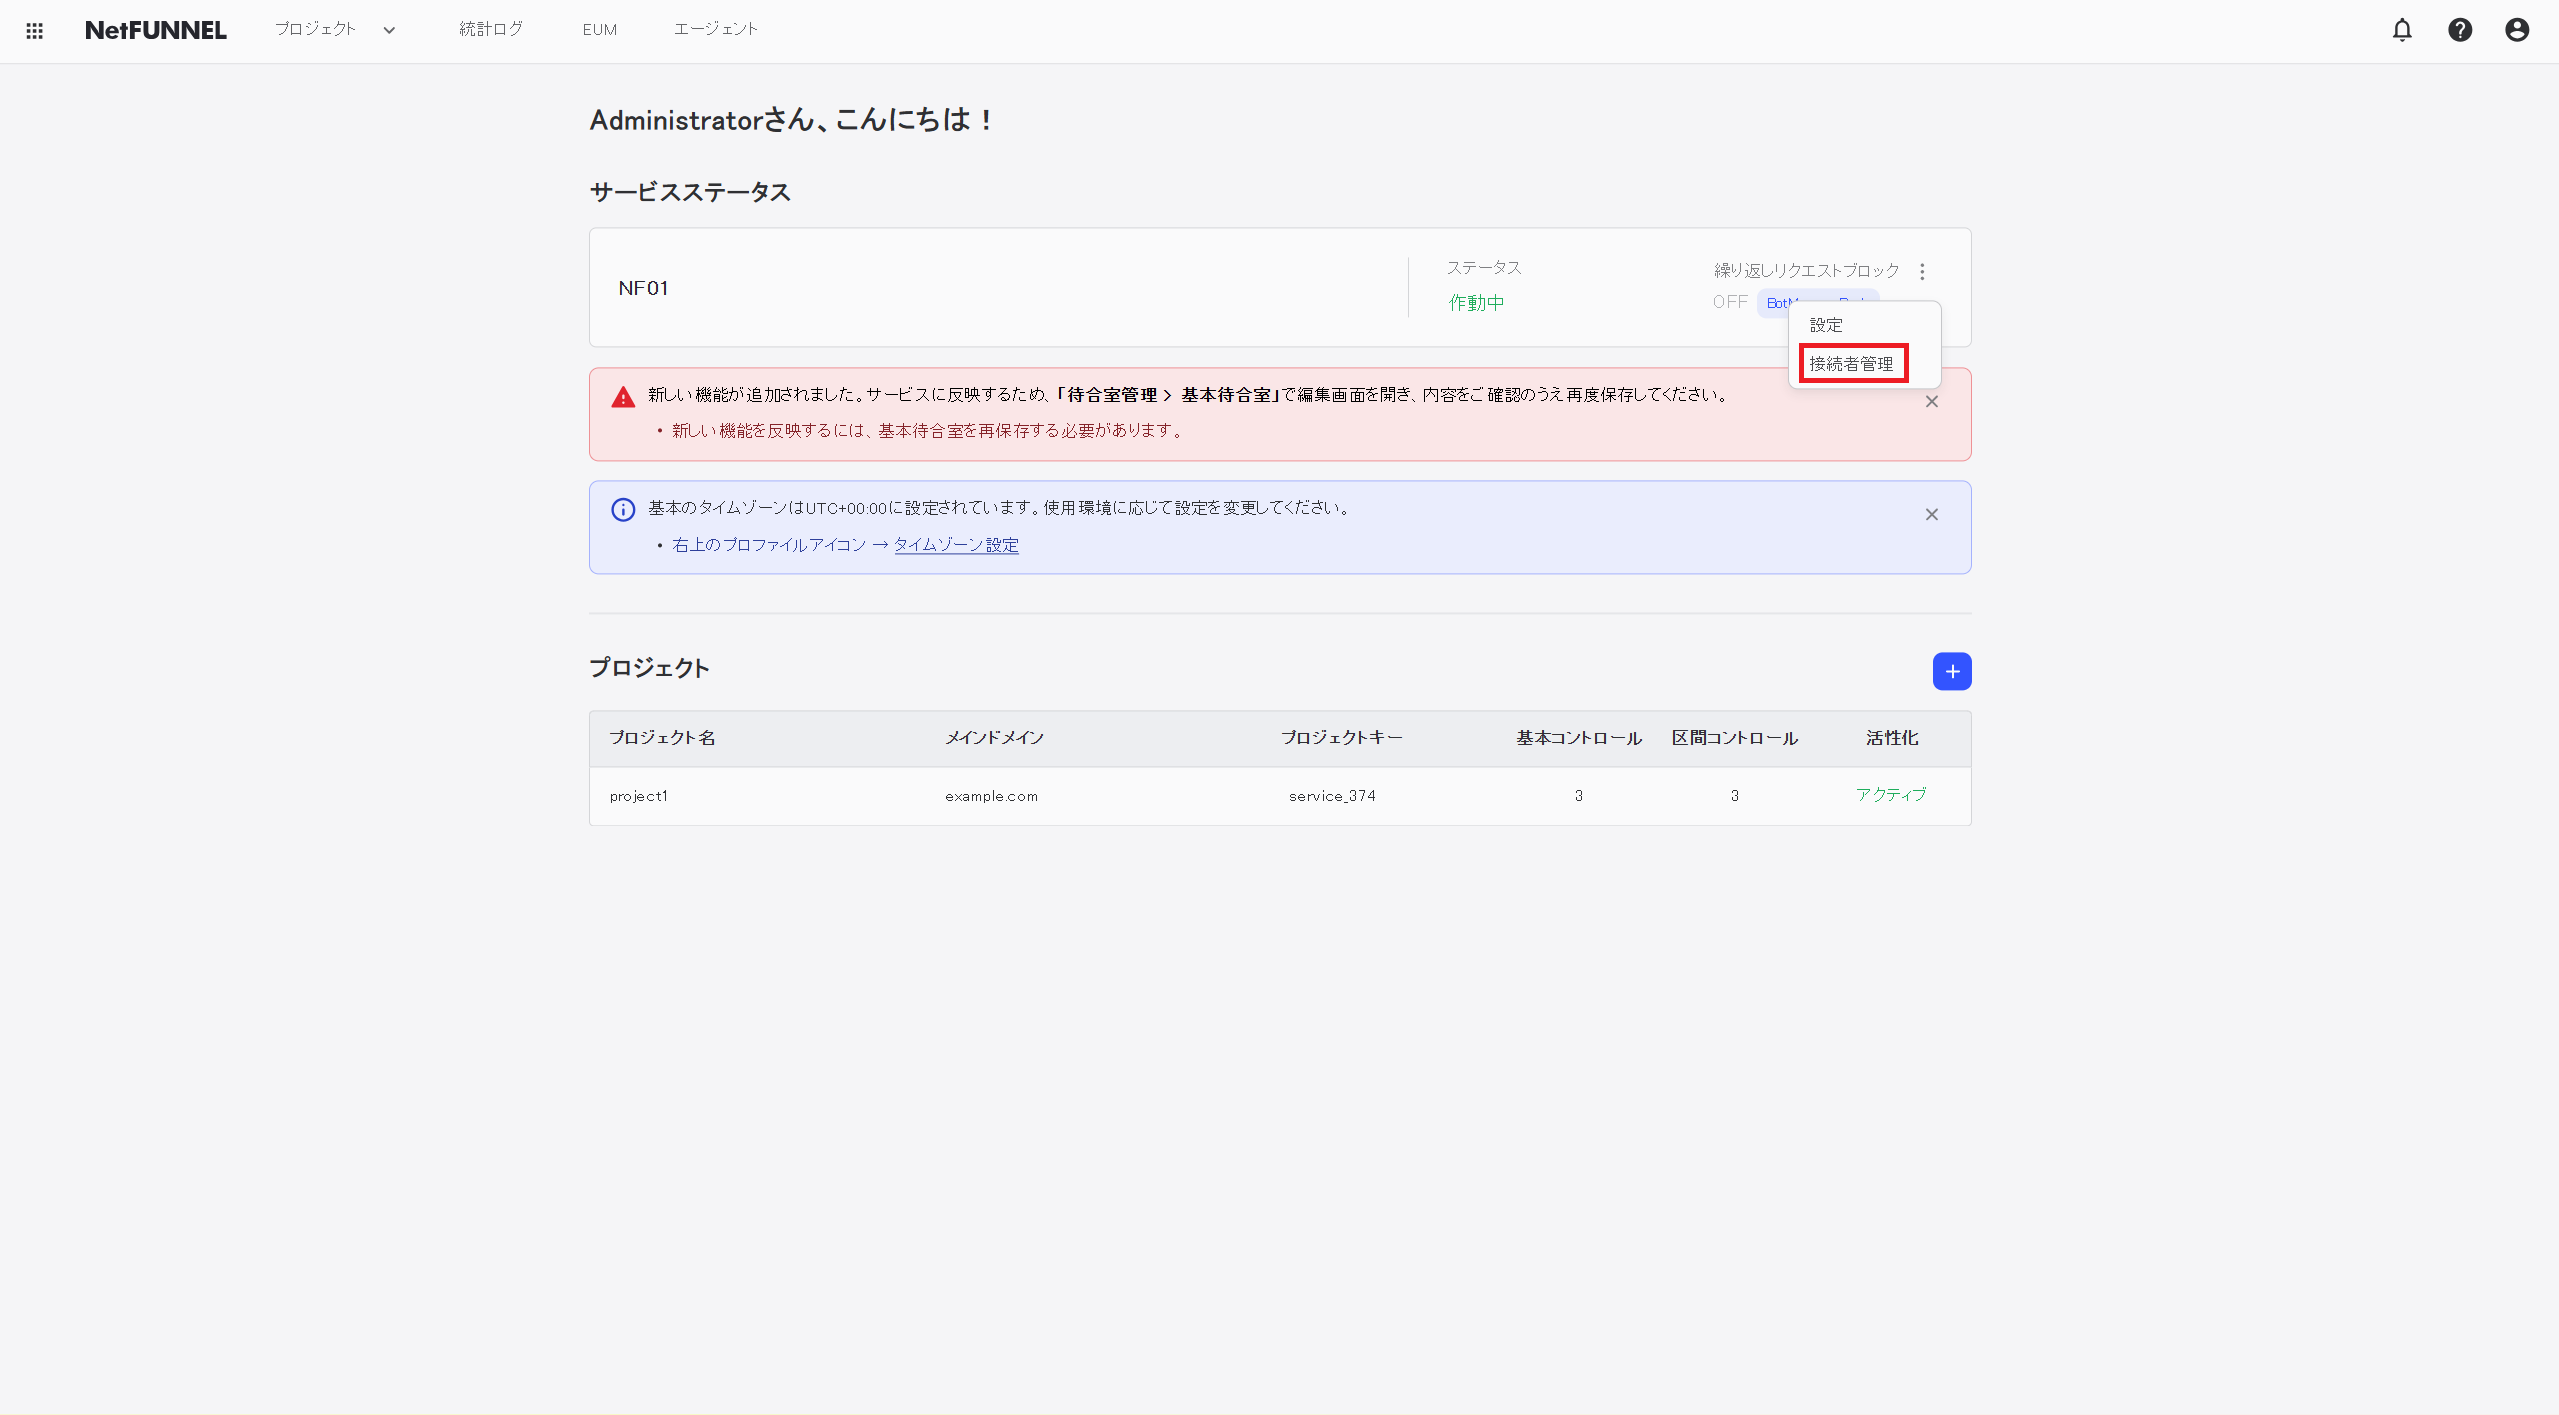Choose 設定 from the context menu
2559x1415 pixels.
click(x=1824, y=324)
